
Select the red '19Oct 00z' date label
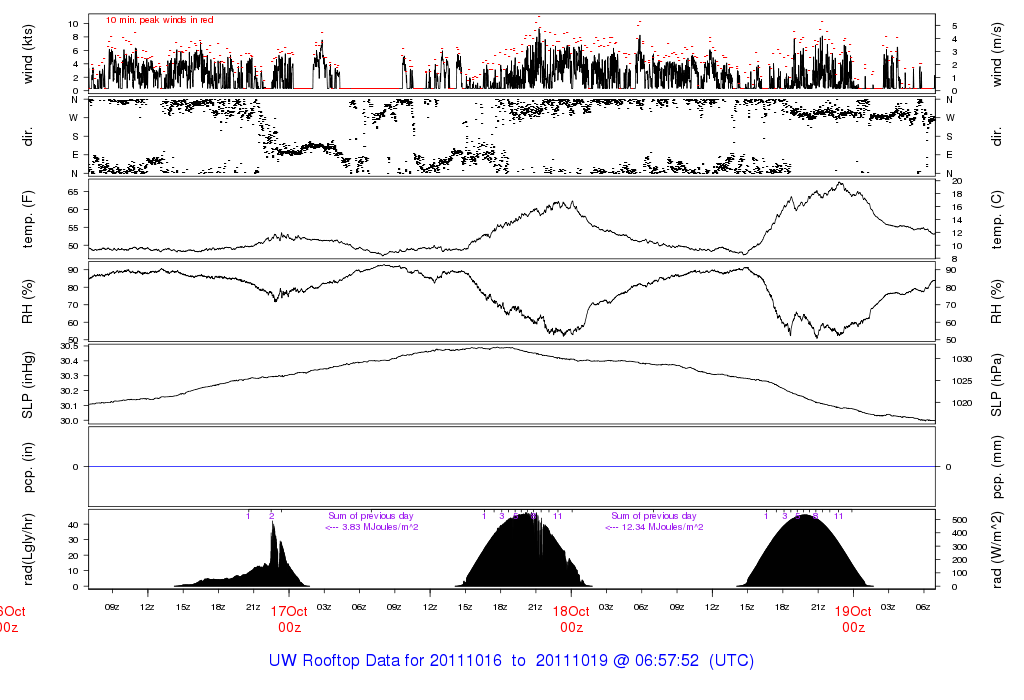854,619
